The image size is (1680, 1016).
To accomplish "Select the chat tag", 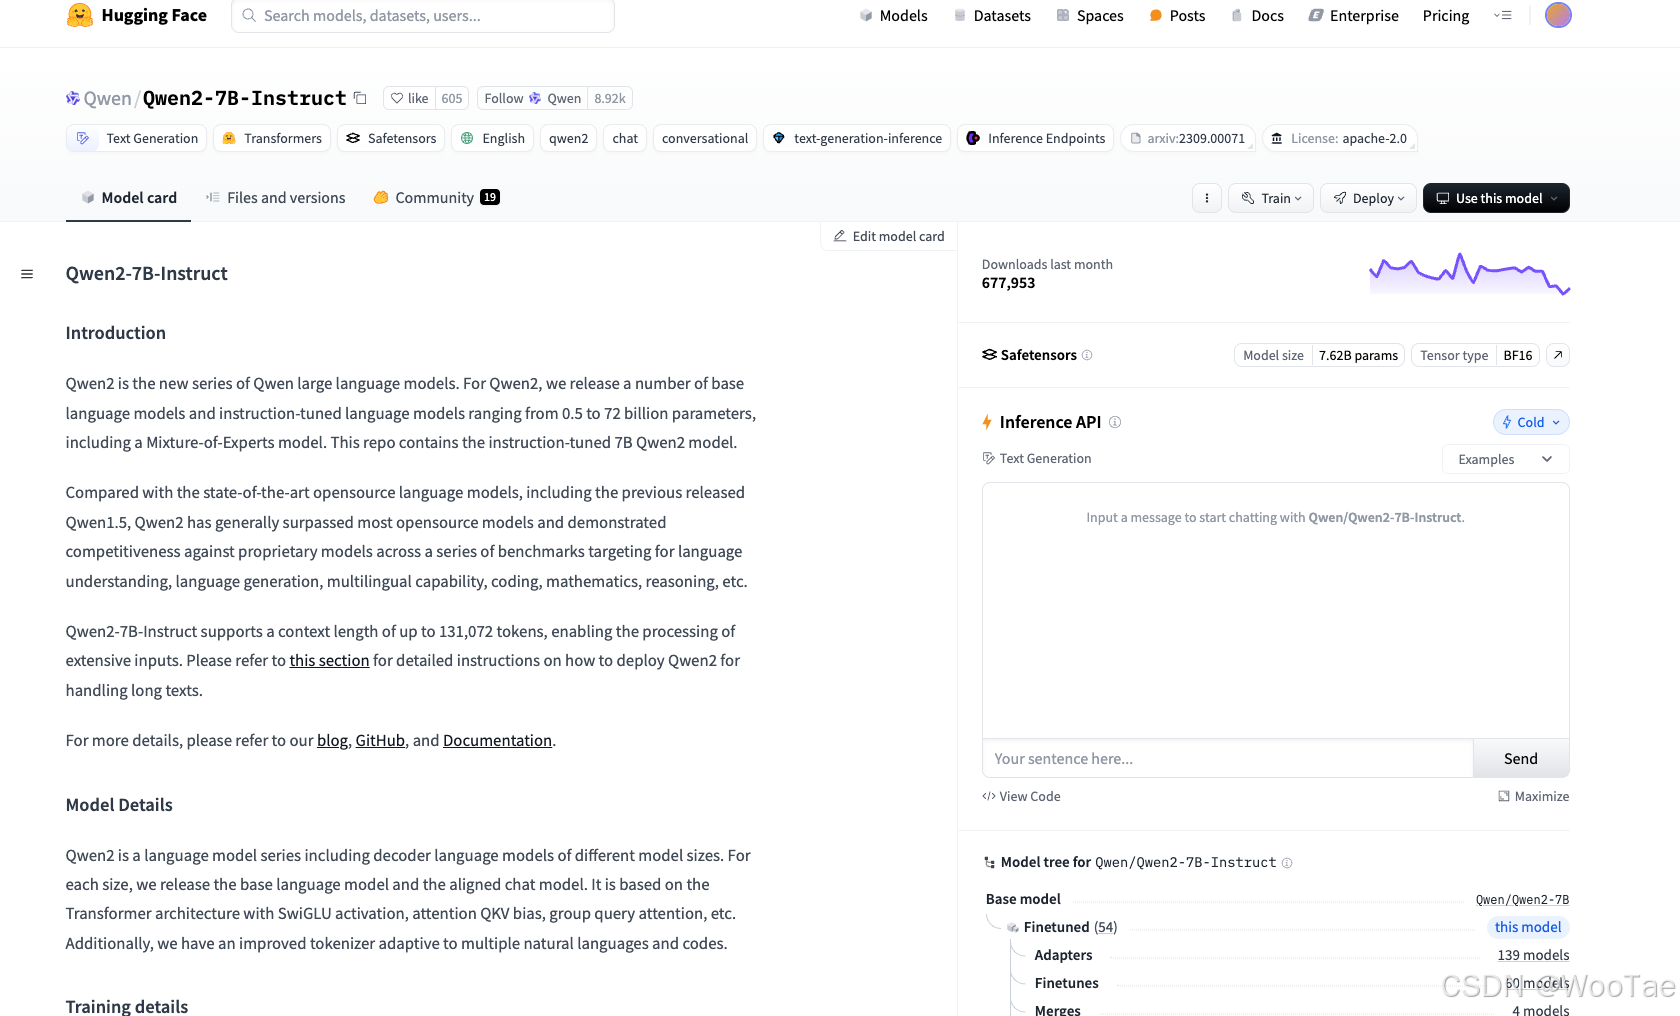I will point(625,138).
